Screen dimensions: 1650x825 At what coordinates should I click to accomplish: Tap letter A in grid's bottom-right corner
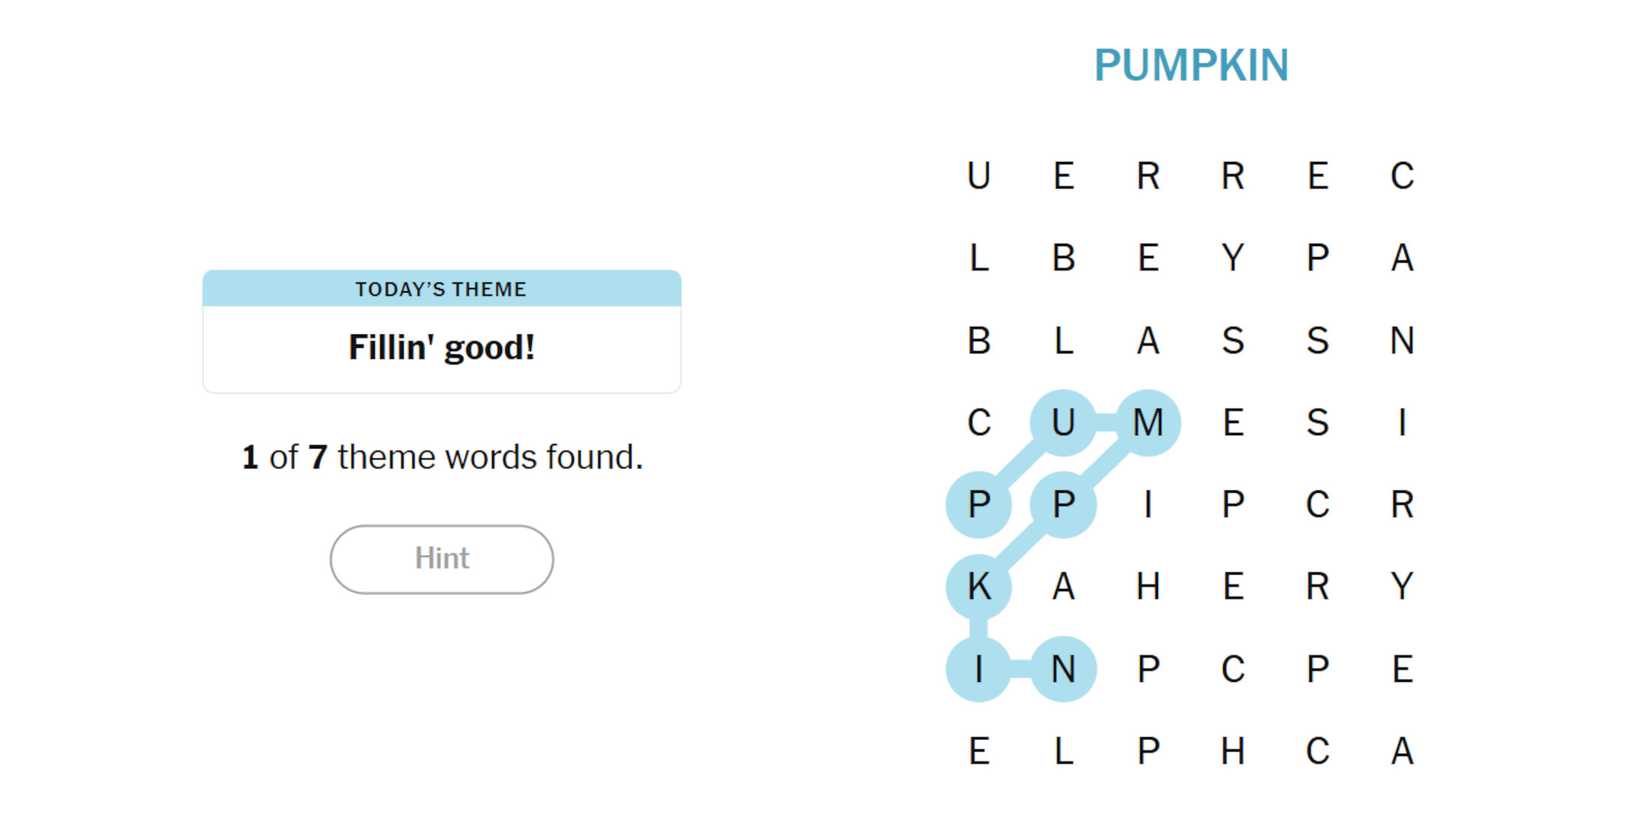(x=1402, y=751)
